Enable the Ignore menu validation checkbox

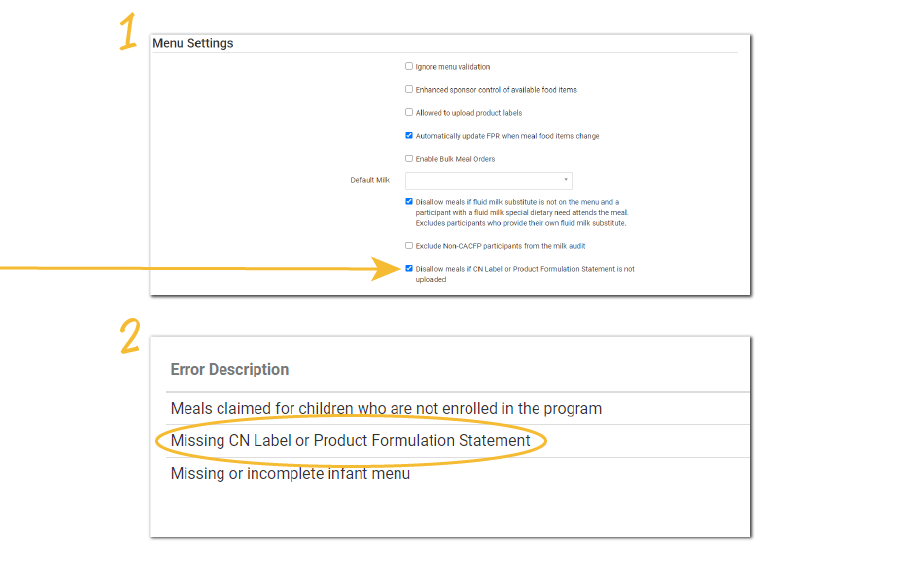(x=409, y=67)
